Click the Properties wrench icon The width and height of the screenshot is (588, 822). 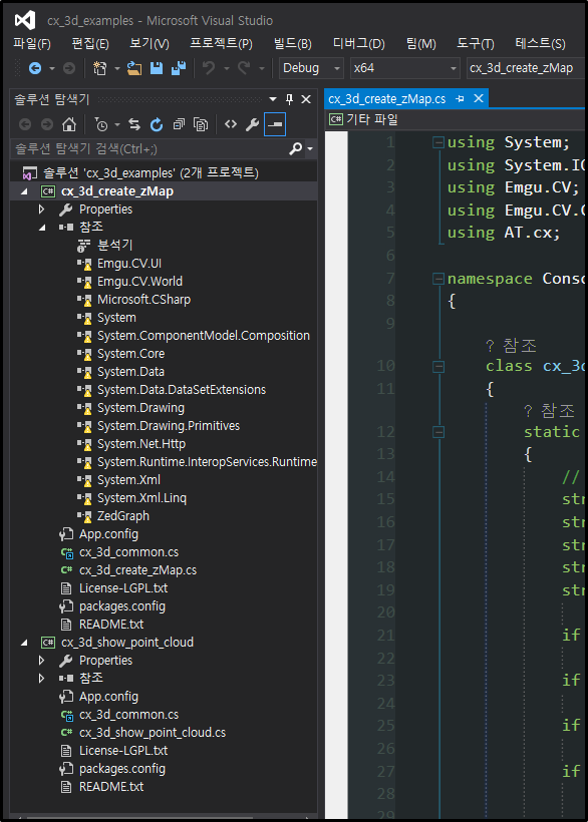252,124
